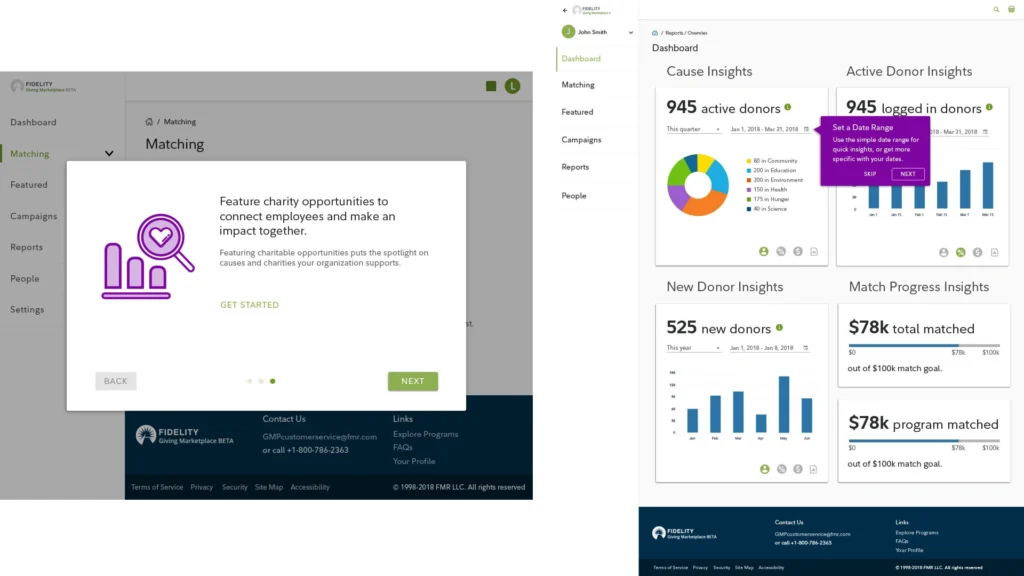This screenshot has width=1024, height=576.
Task: Open the This year period dropdown
Action: click(693, 348)
